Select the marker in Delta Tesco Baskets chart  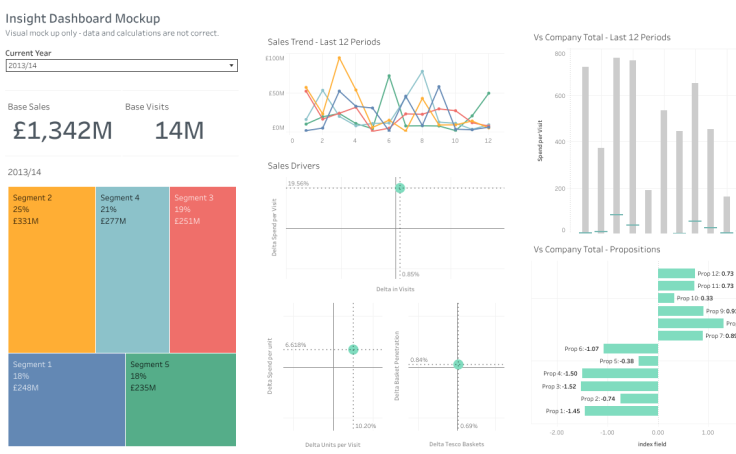pos(458,365)
